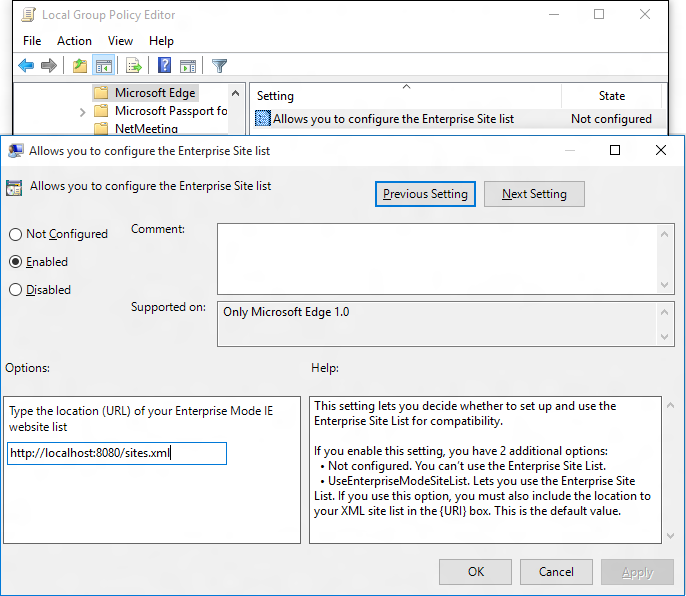Click the Forward arrow toolbar icon
The height and width of the screenshot is (596, 686).
click(x=49, y=66)
